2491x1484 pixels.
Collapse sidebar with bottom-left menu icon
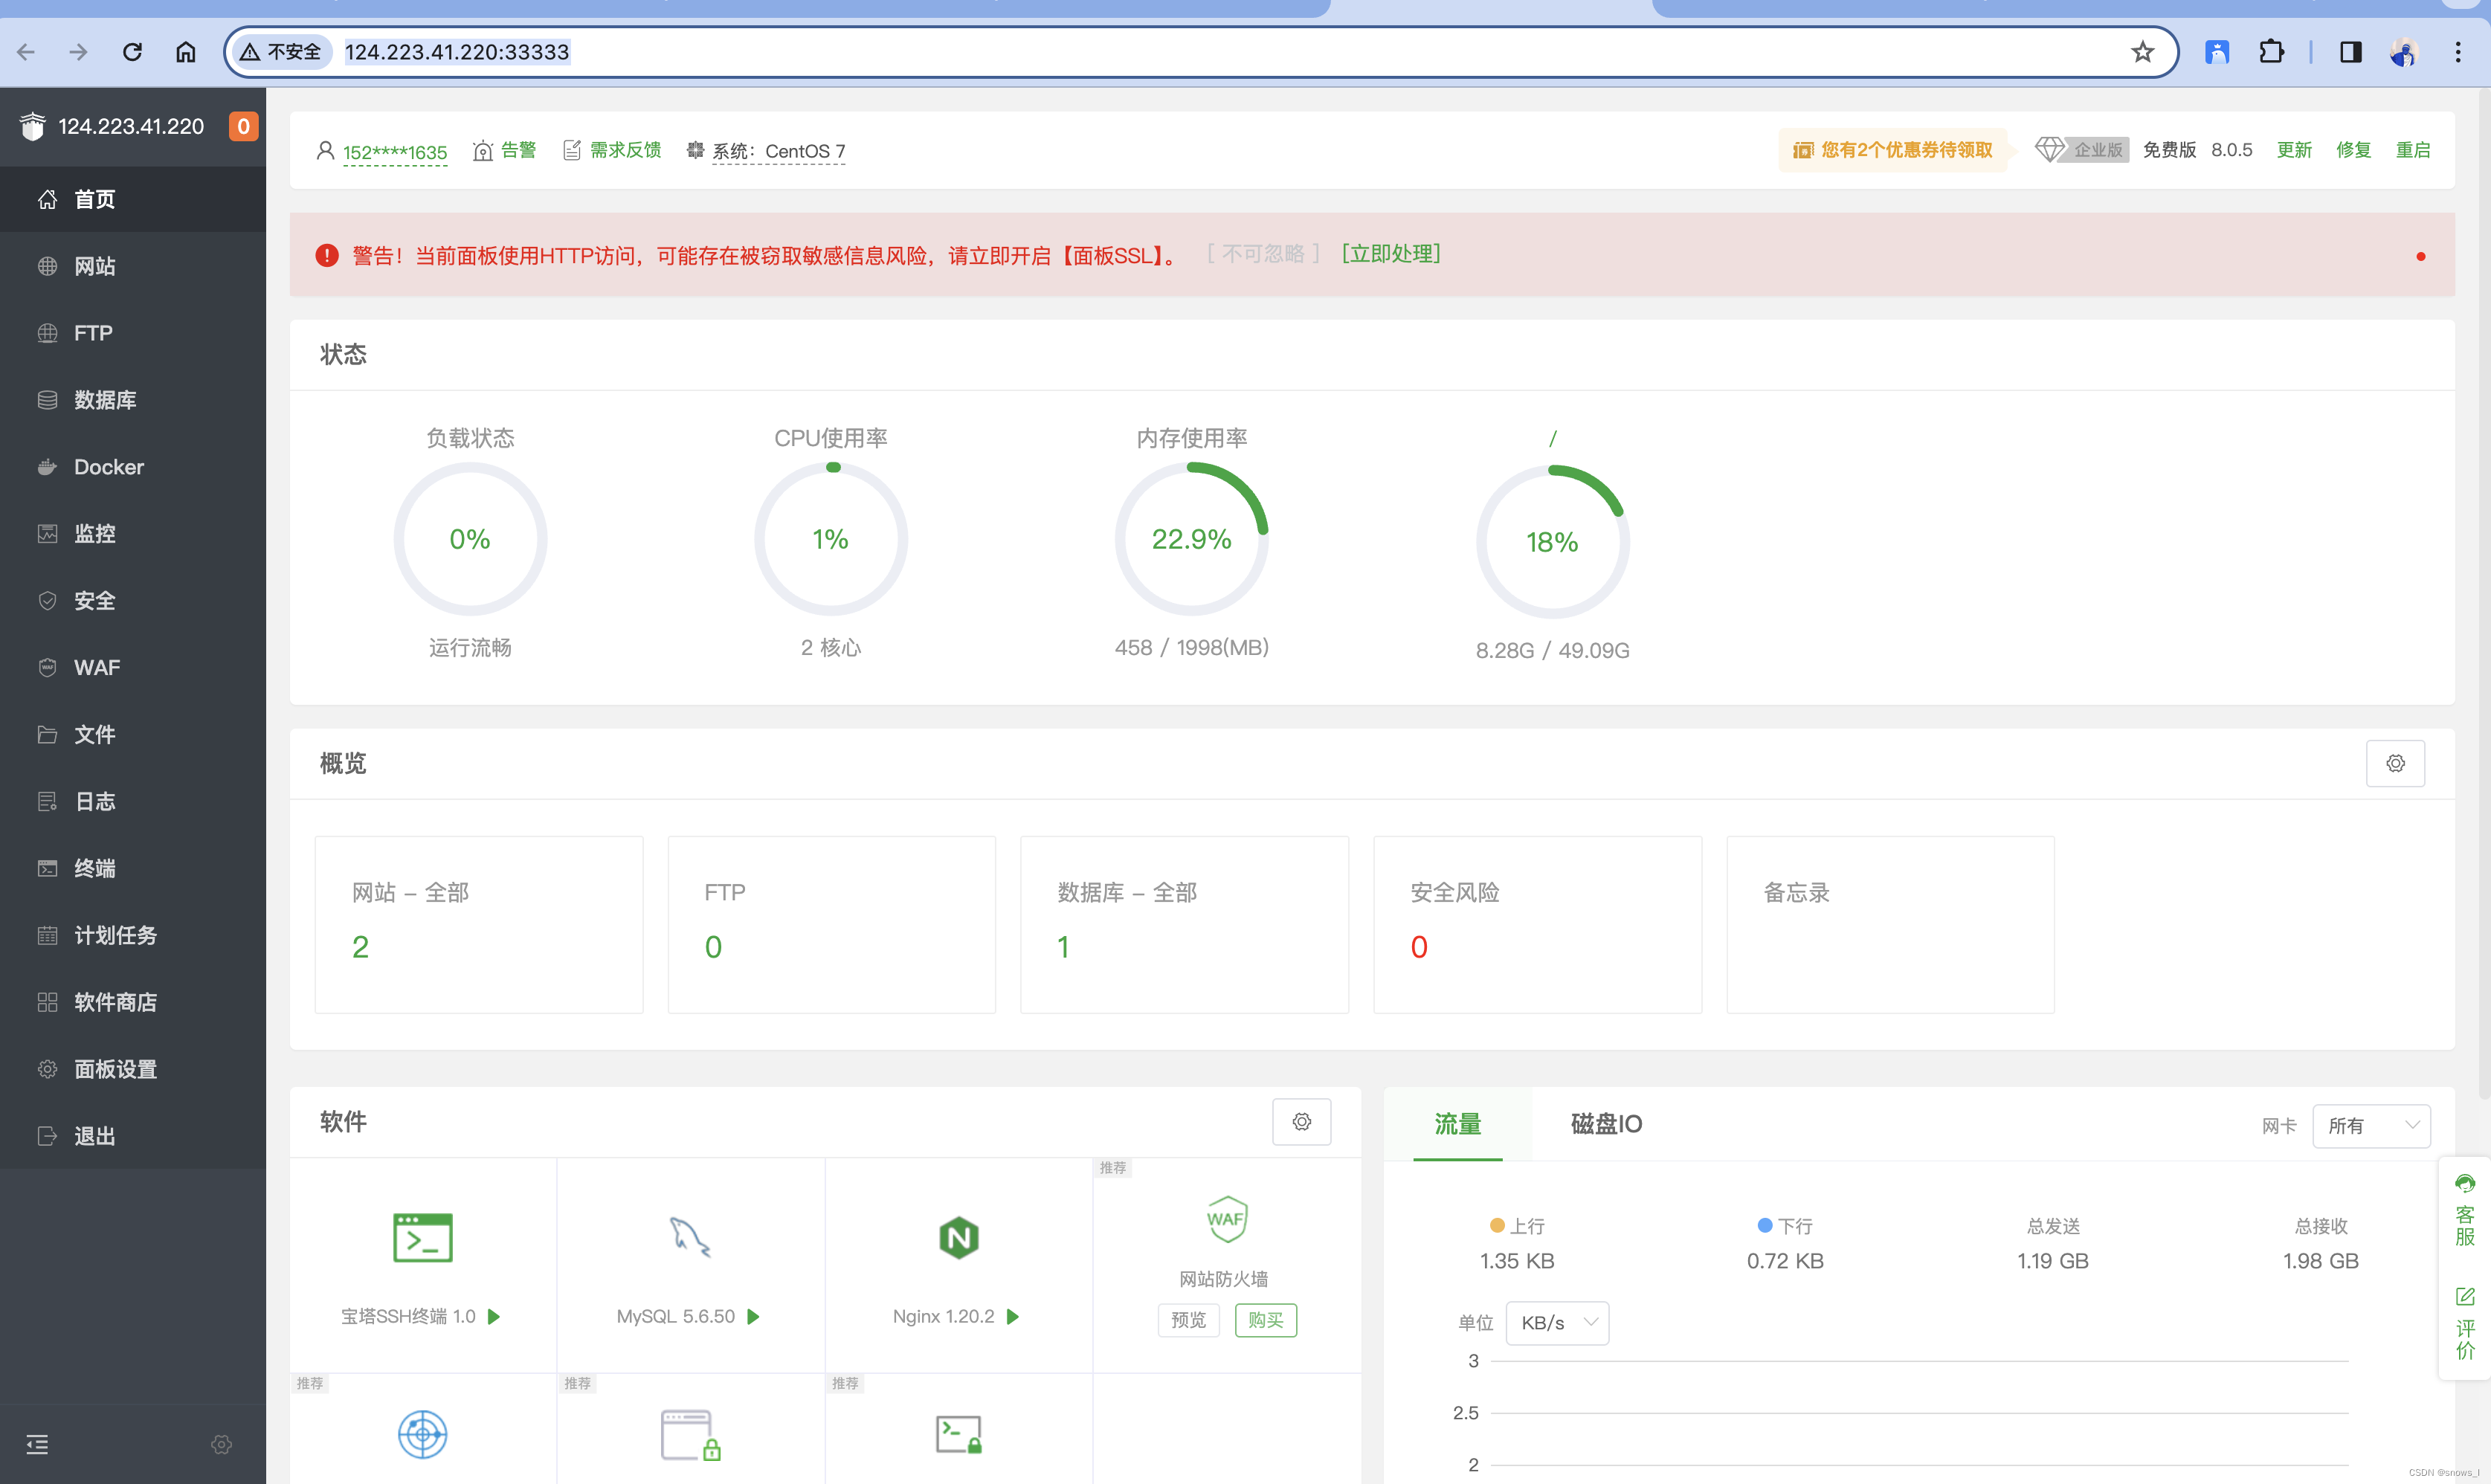(x=37, y=1445)
